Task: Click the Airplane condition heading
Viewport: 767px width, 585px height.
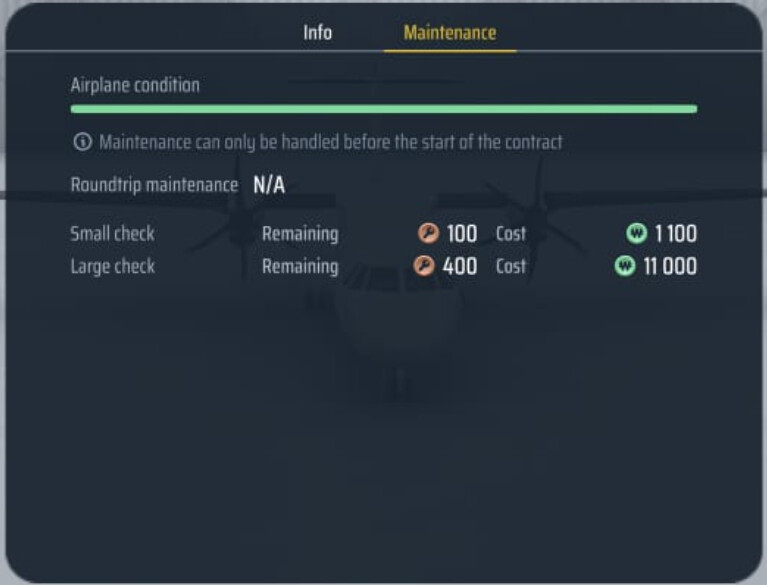Action: click(x=135, y=85)
